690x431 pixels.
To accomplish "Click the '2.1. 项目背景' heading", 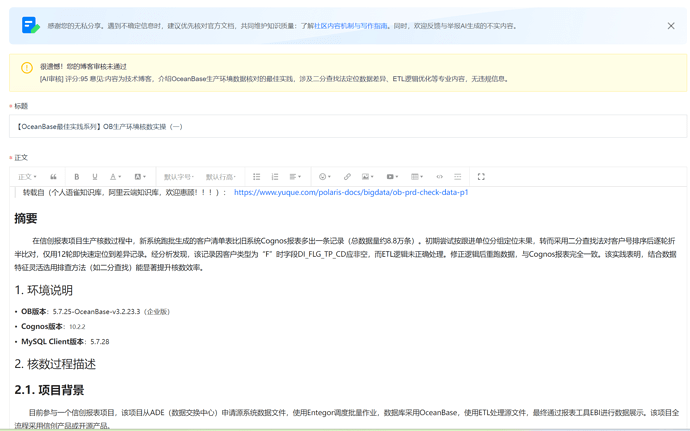I will (49, 390).
